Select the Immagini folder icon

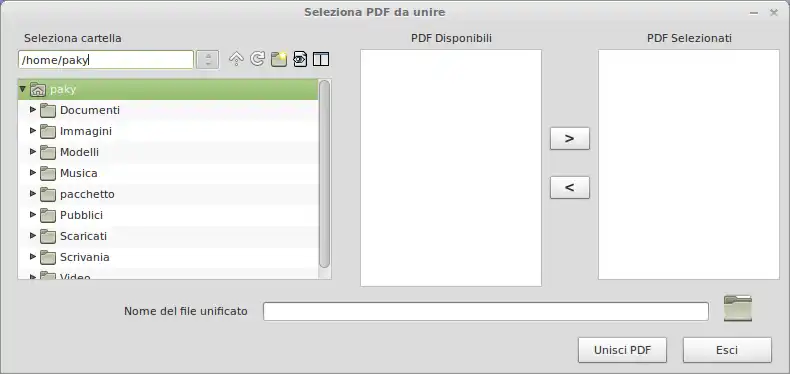coord(48,132)
